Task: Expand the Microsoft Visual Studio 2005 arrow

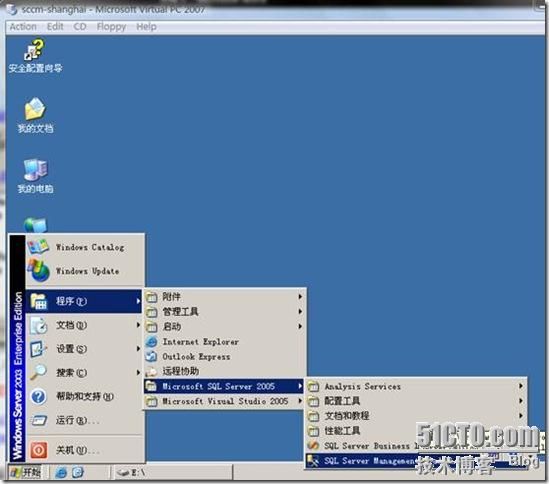Action: pos(300,401)
